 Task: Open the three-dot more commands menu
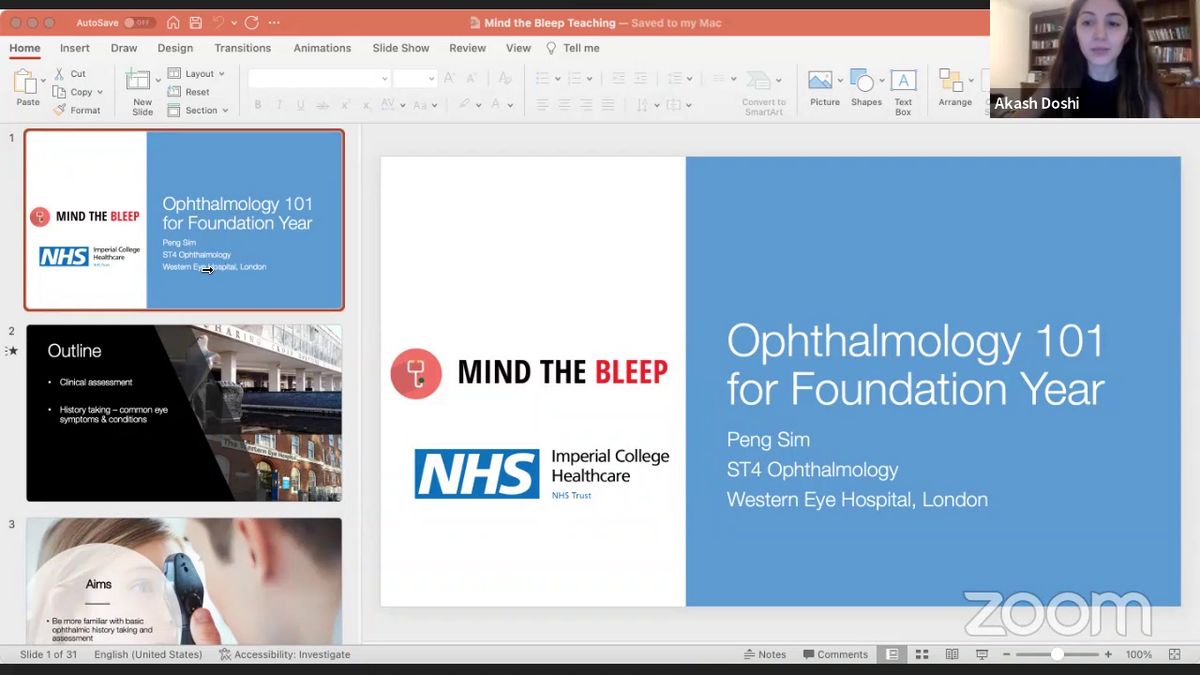[274, 22]
